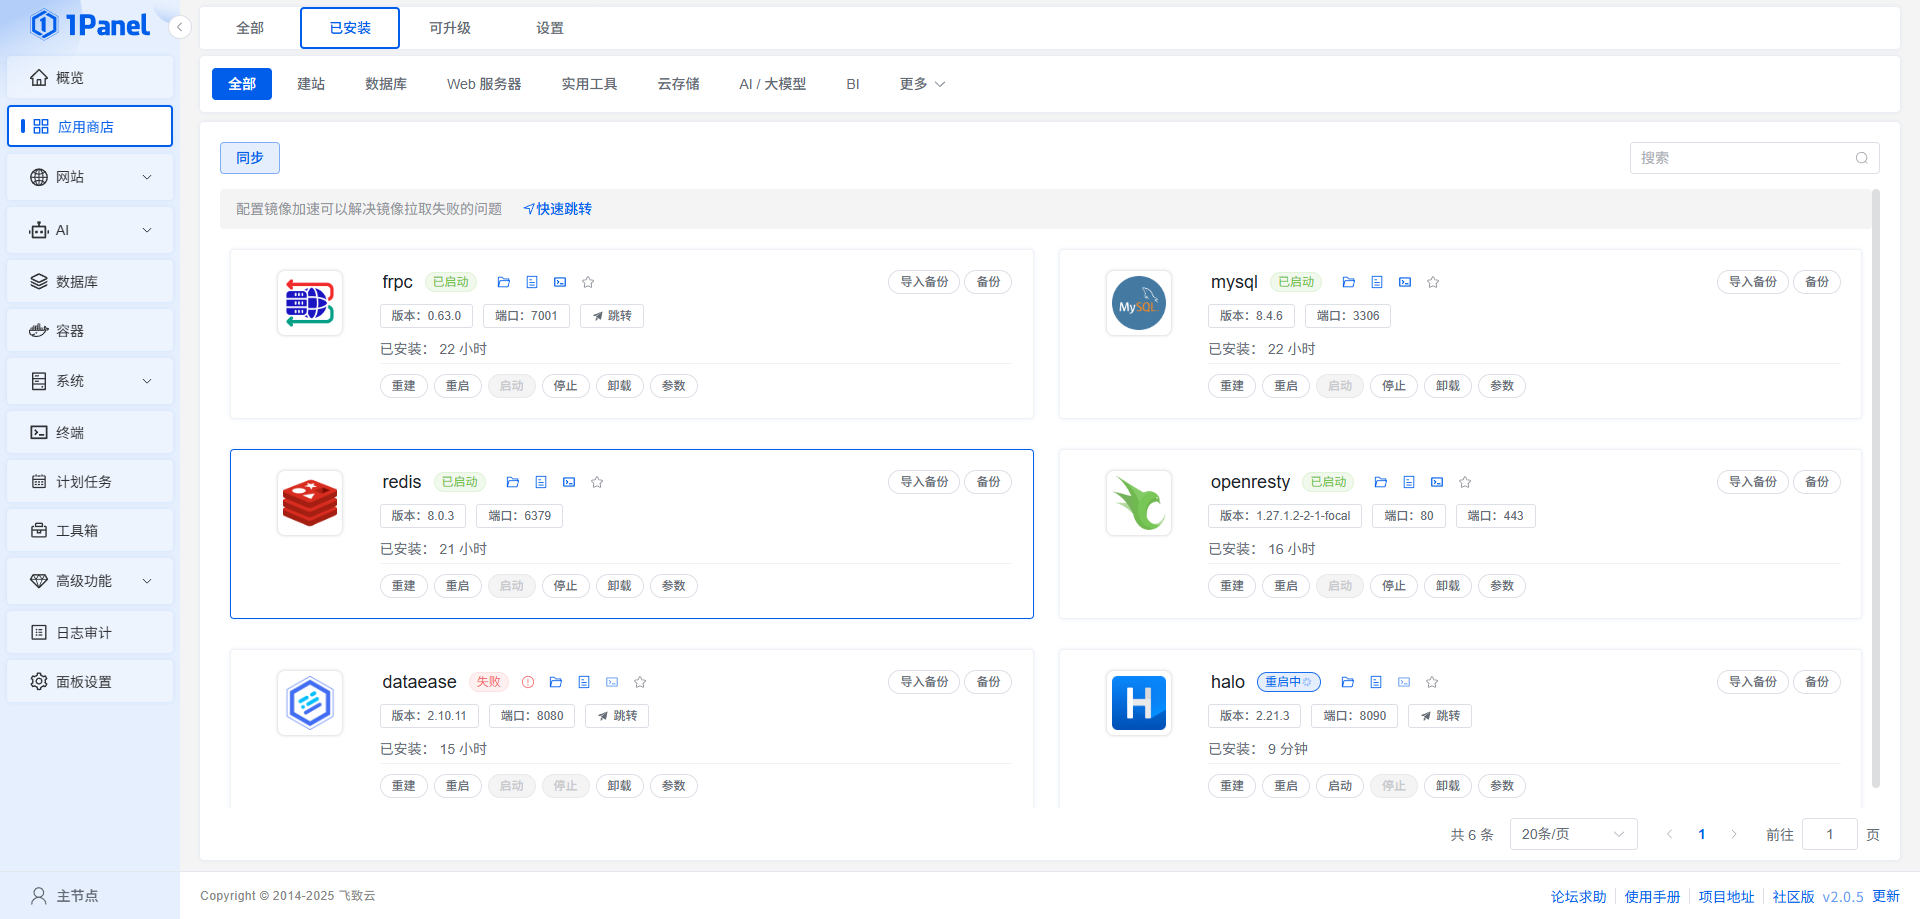
Task: Favorite dataease with the star icon
Action: (640, 682)
